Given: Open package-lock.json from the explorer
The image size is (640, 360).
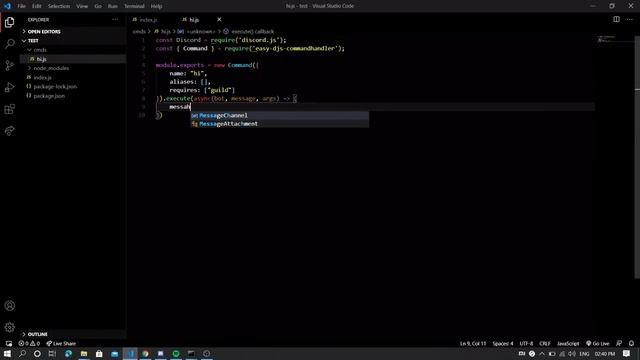Looking at the screenshot, I should [73, 87].
